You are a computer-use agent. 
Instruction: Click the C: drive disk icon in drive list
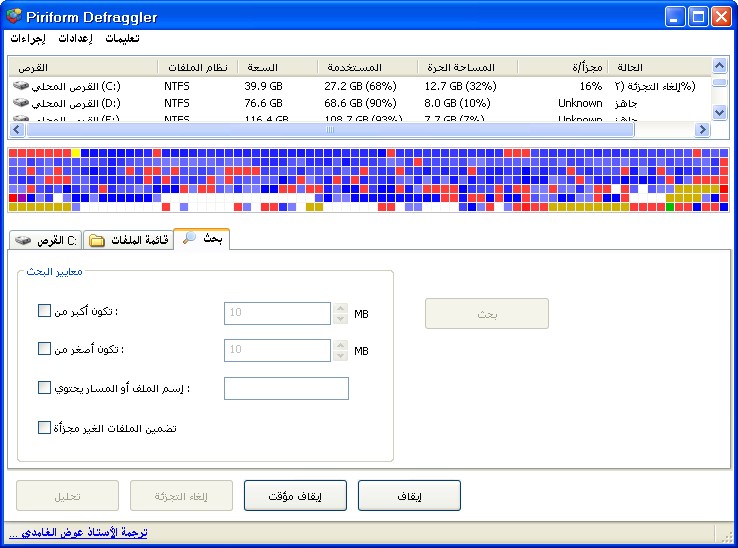pos(21,86)
